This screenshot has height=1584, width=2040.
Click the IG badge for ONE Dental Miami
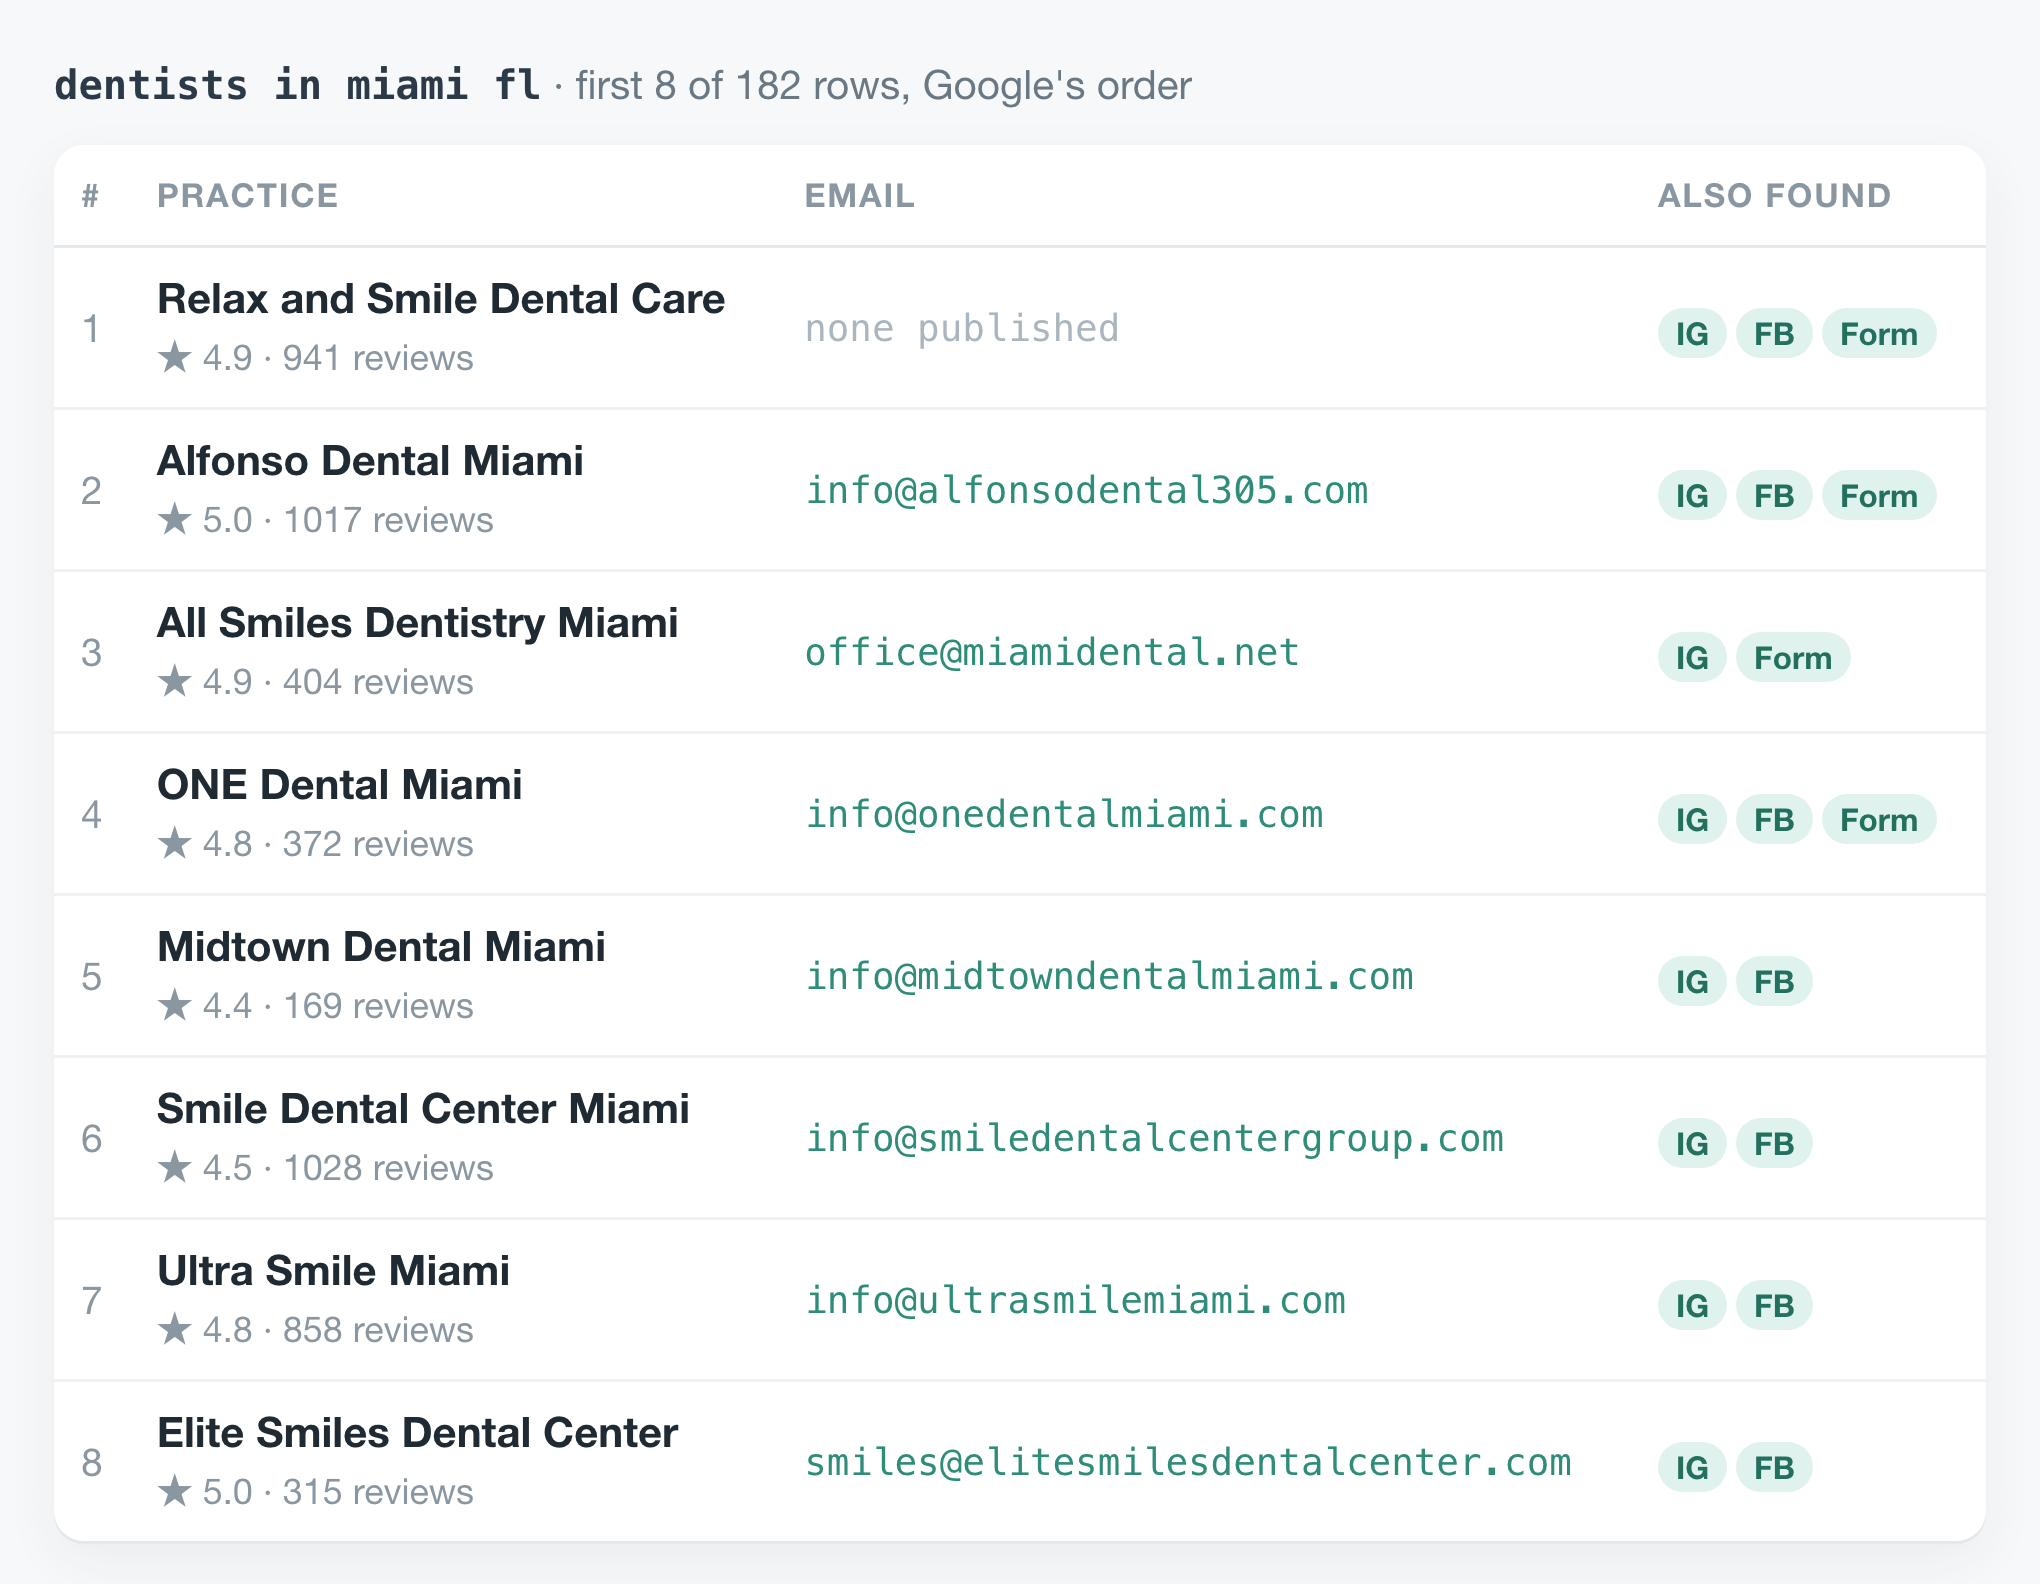click(1691, 820)
